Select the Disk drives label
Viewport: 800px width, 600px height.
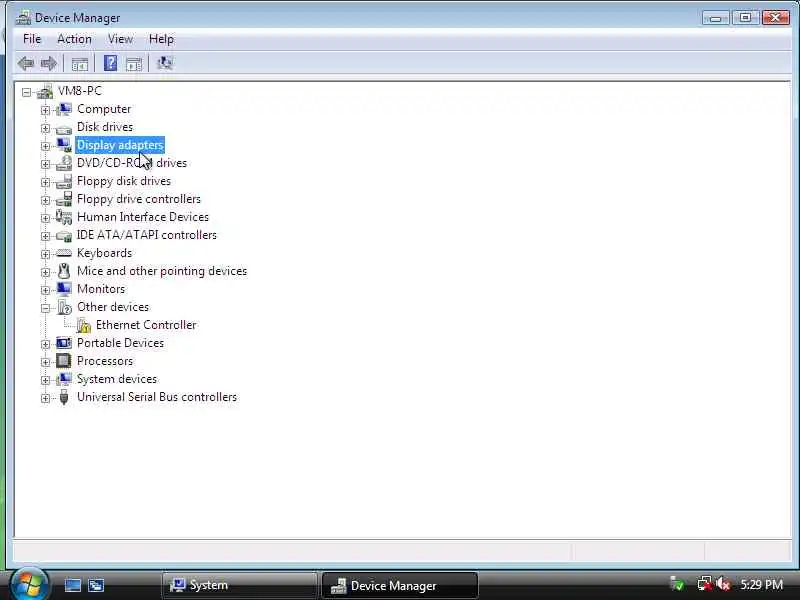coord(105,127)
